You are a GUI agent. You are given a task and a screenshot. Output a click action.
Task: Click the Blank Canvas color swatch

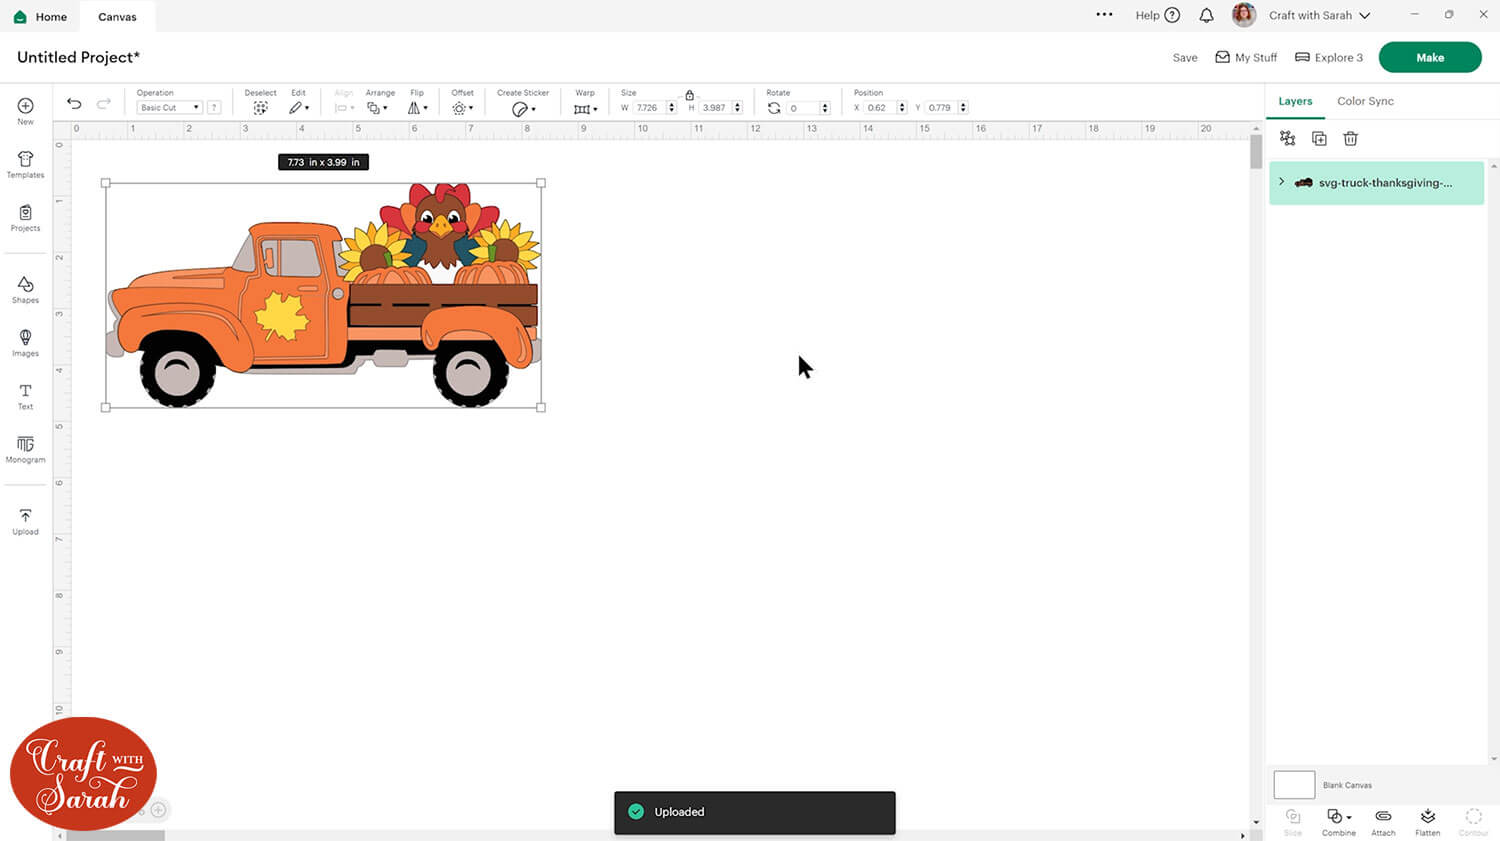coord(1293,785)
